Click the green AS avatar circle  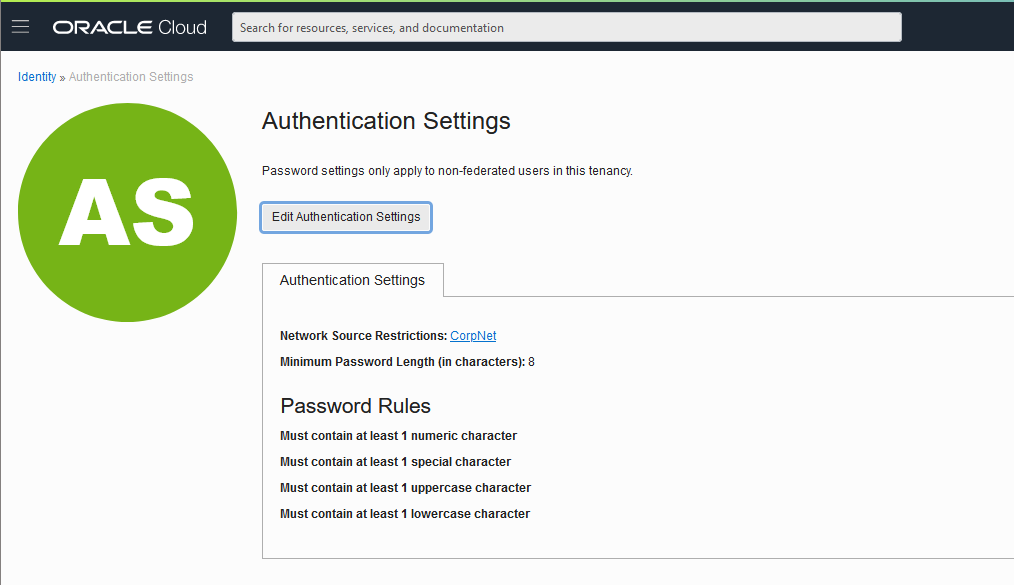(x=127, y=212)
